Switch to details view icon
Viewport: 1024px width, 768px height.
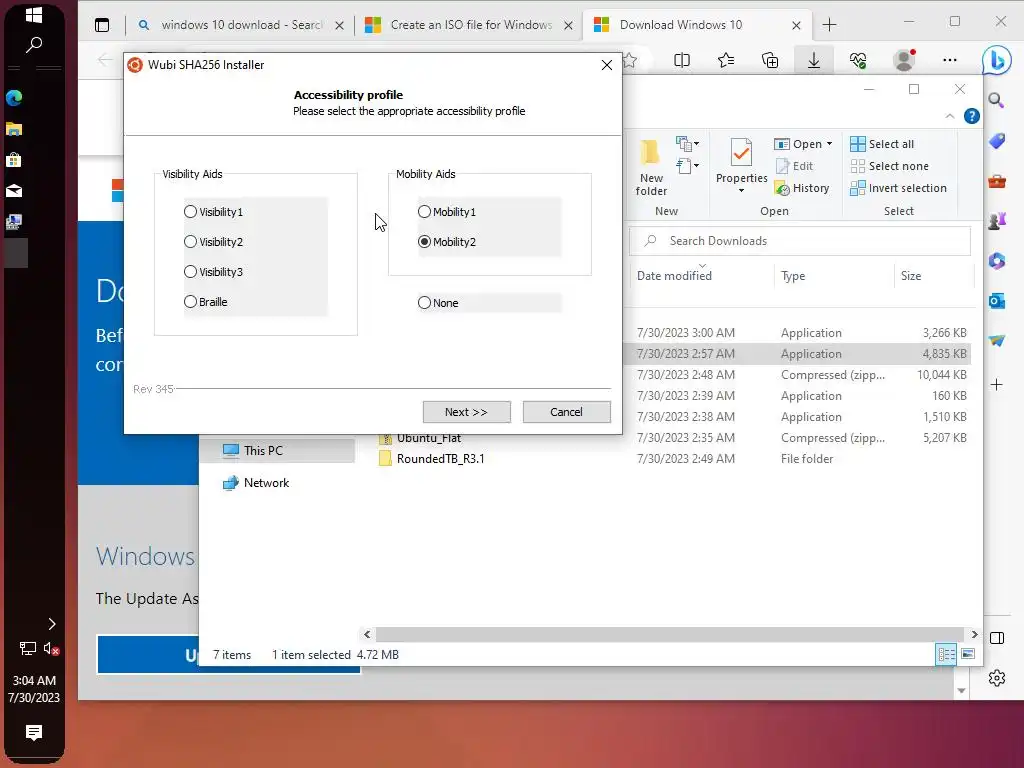[x=946, y=654]
